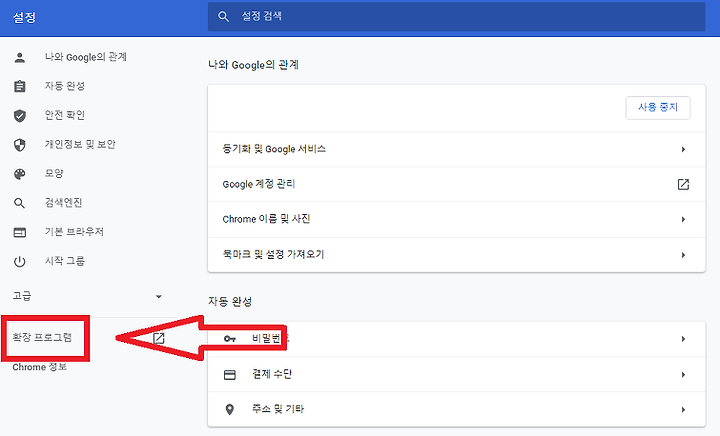The height and width of the screenshot is (436, 720).
Task: Click the 자동 완성 section heading
Action: click(x=230, y=302)
